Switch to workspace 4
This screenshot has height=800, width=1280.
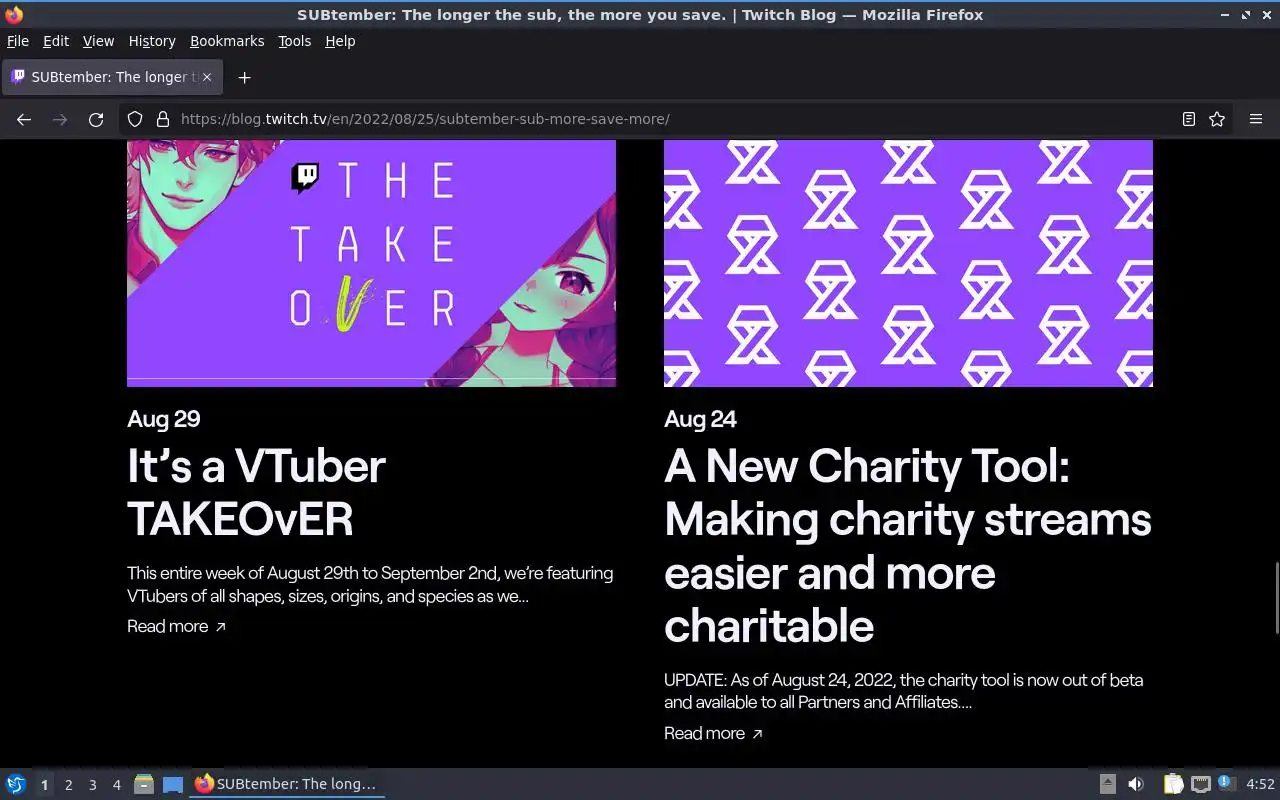click(117, 785)
